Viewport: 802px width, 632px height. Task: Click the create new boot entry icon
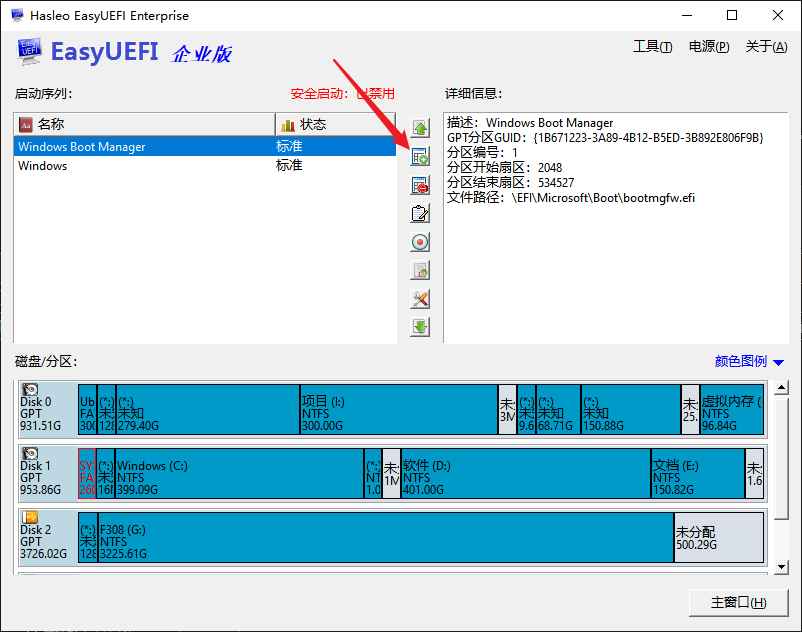coord(420,156)
